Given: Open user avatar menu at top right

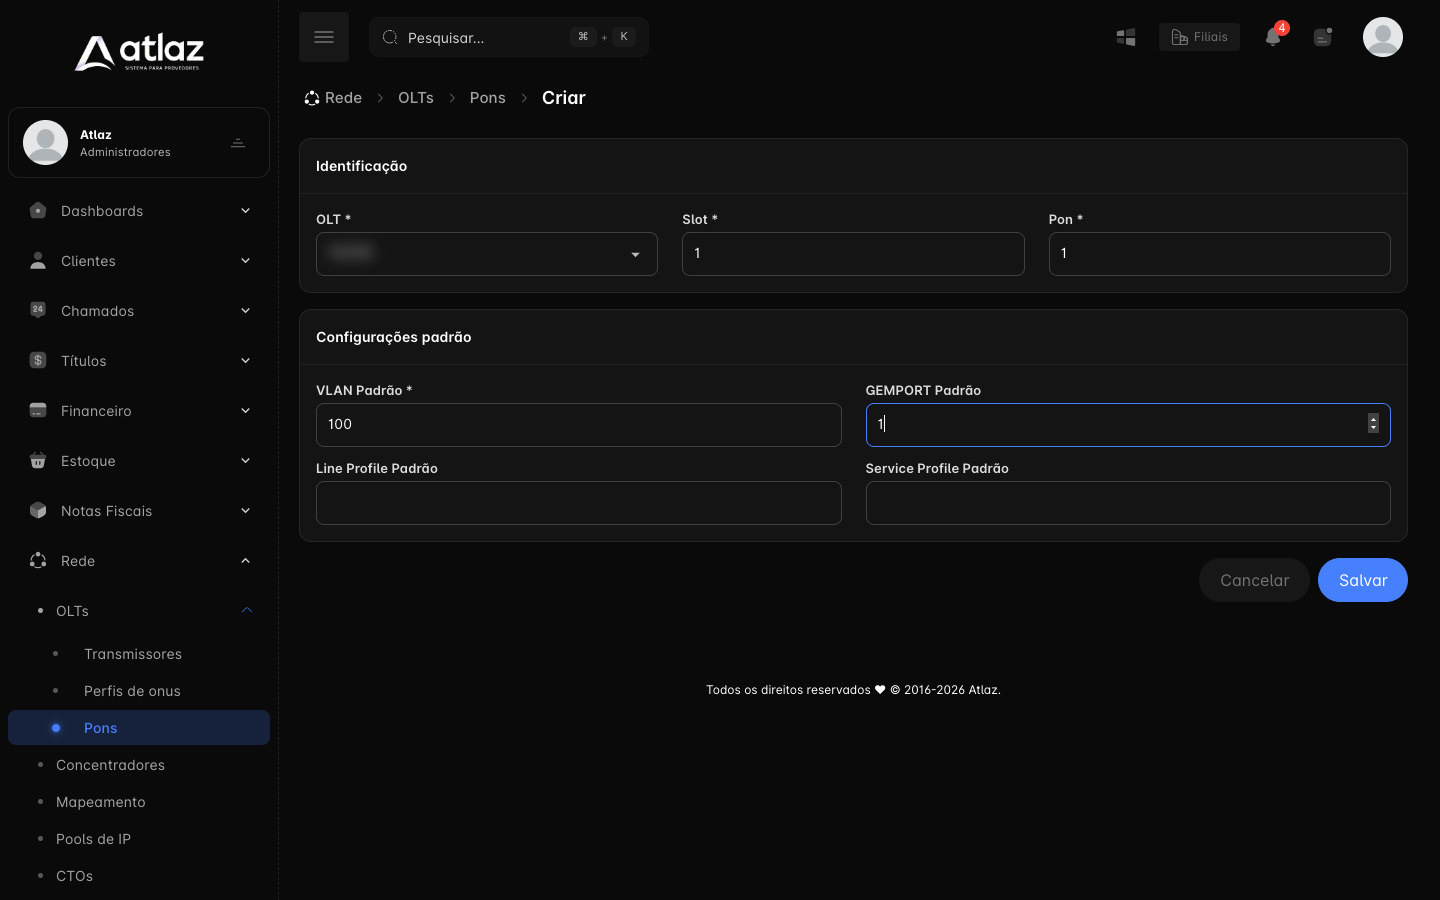Looking at the screenshot, I should click(x=1383, y=37).
